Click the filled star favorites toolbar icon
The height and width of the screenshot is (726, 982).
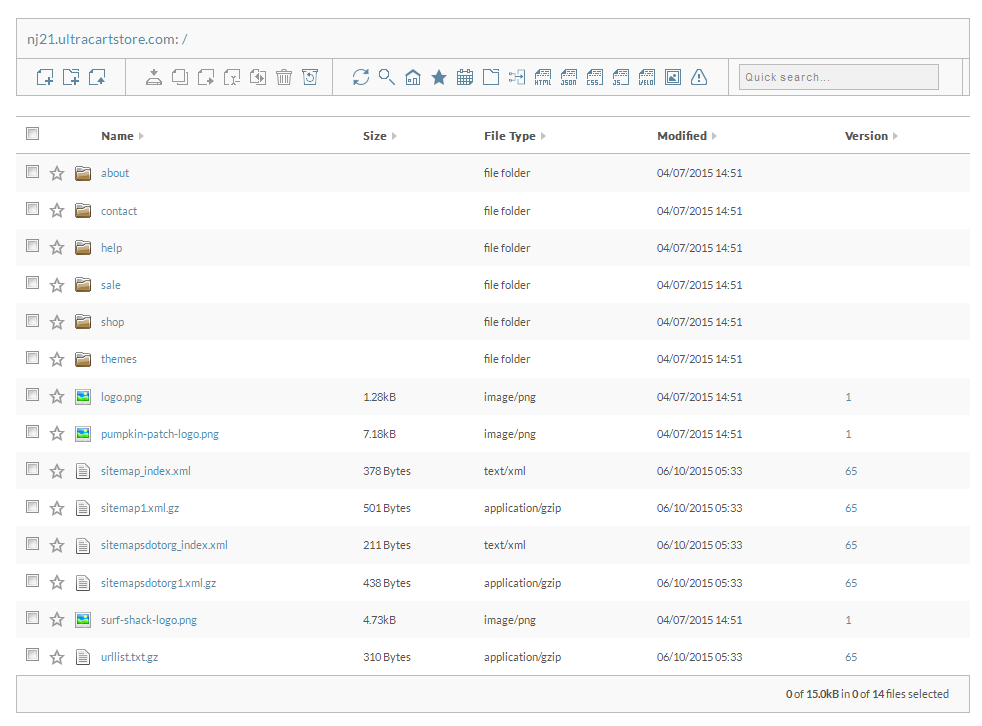[439, 77]
